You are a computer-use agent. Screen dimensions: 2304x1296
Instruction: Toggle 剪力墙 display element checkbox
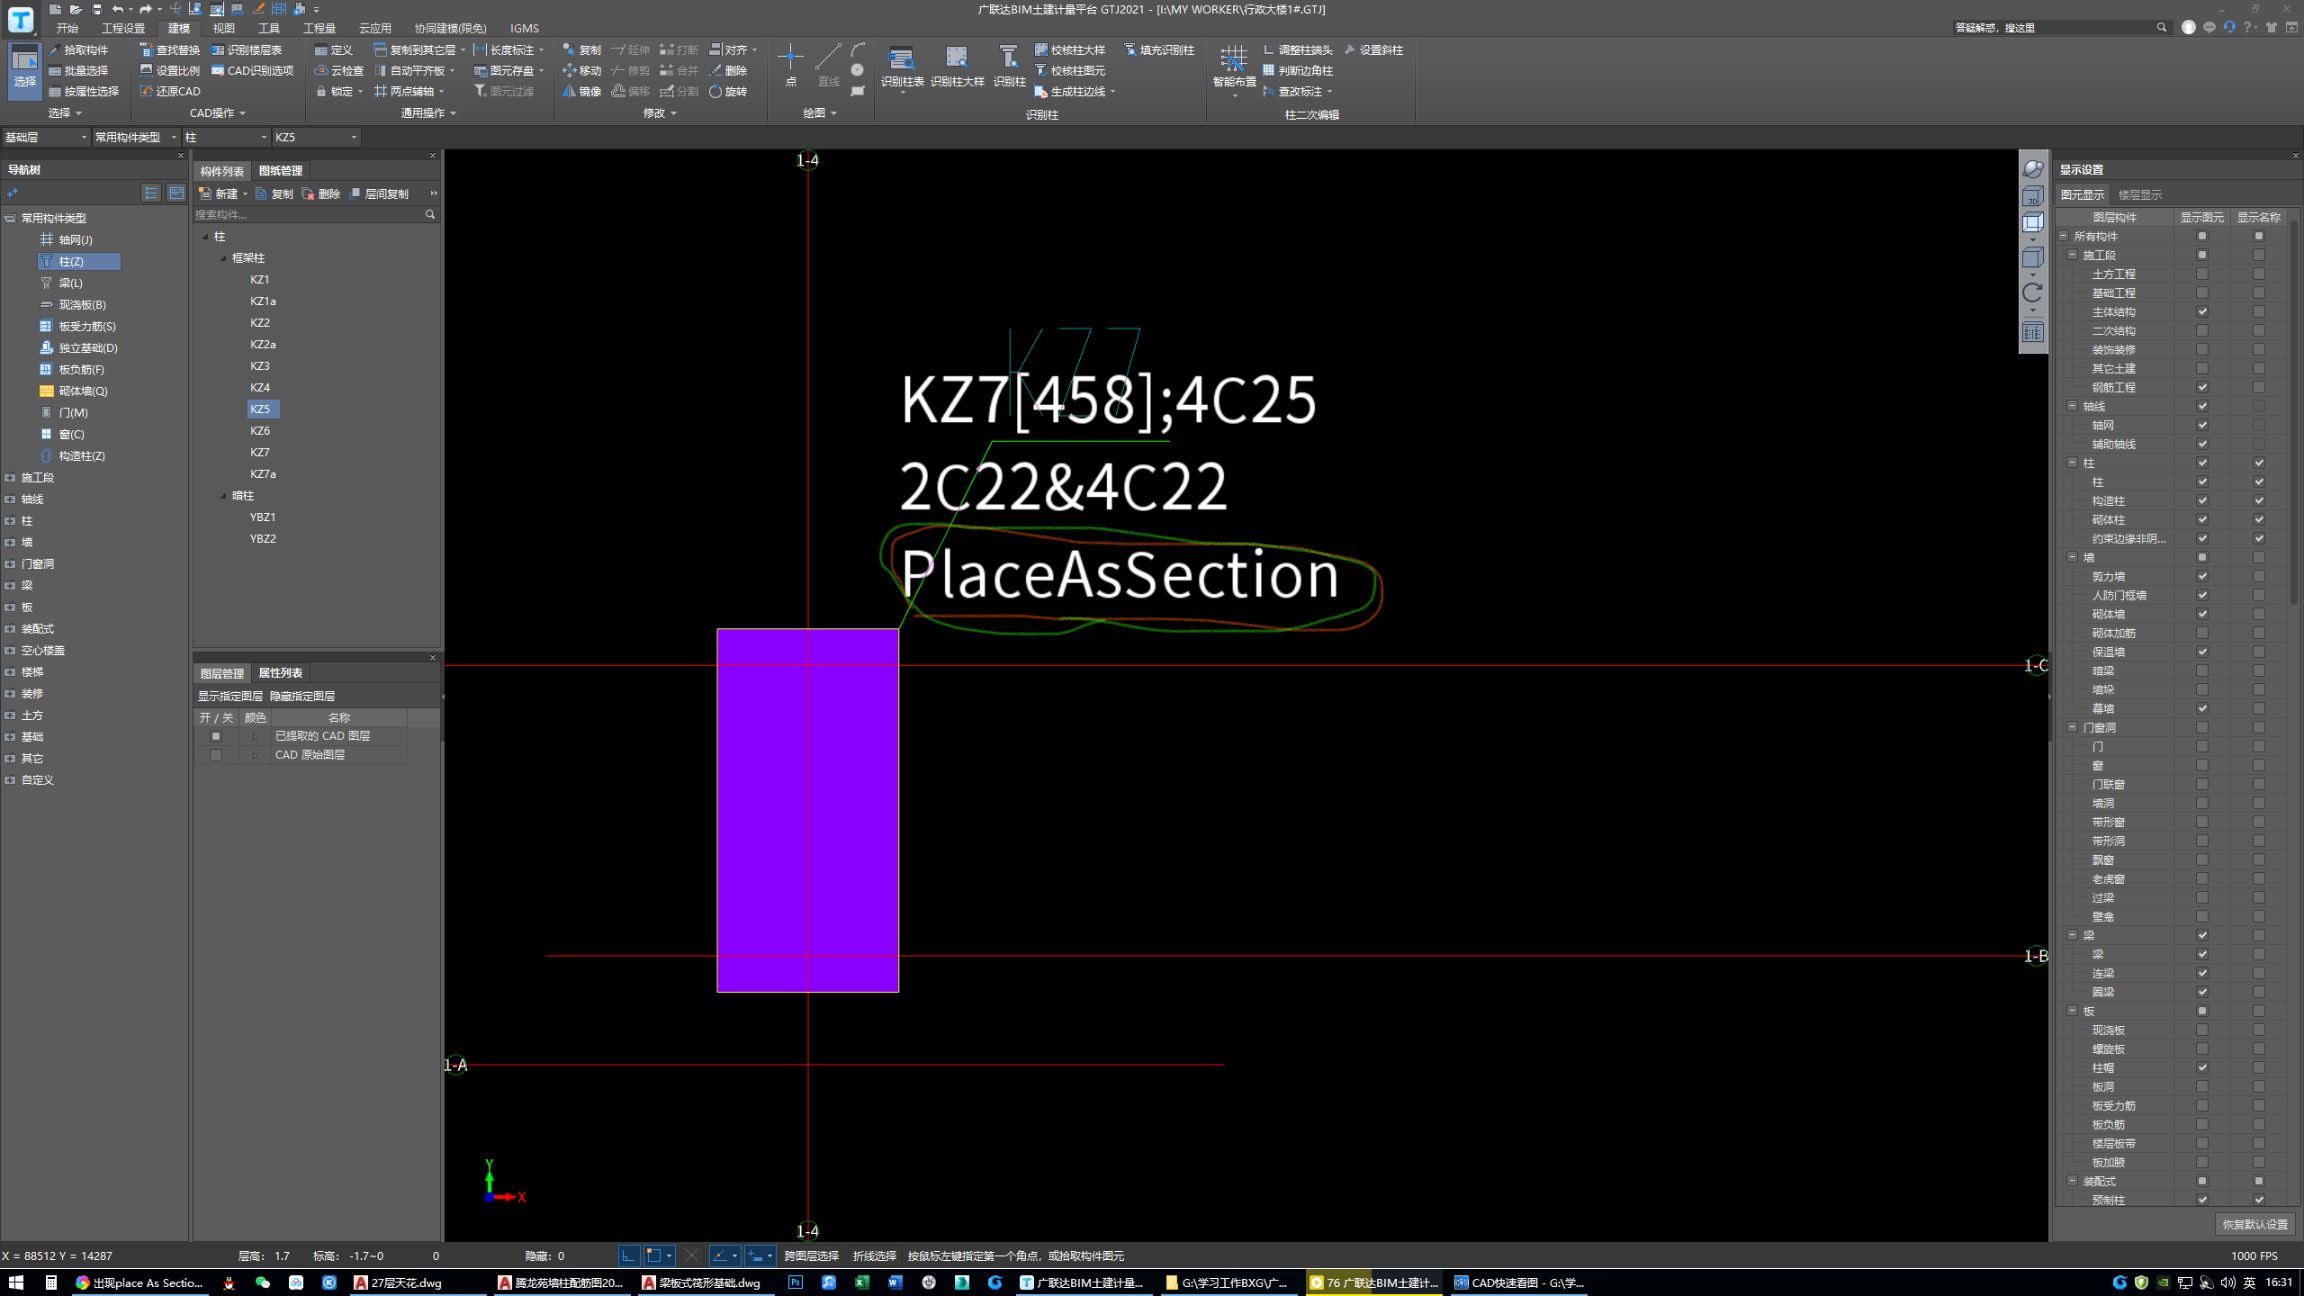pos(2202,576)
